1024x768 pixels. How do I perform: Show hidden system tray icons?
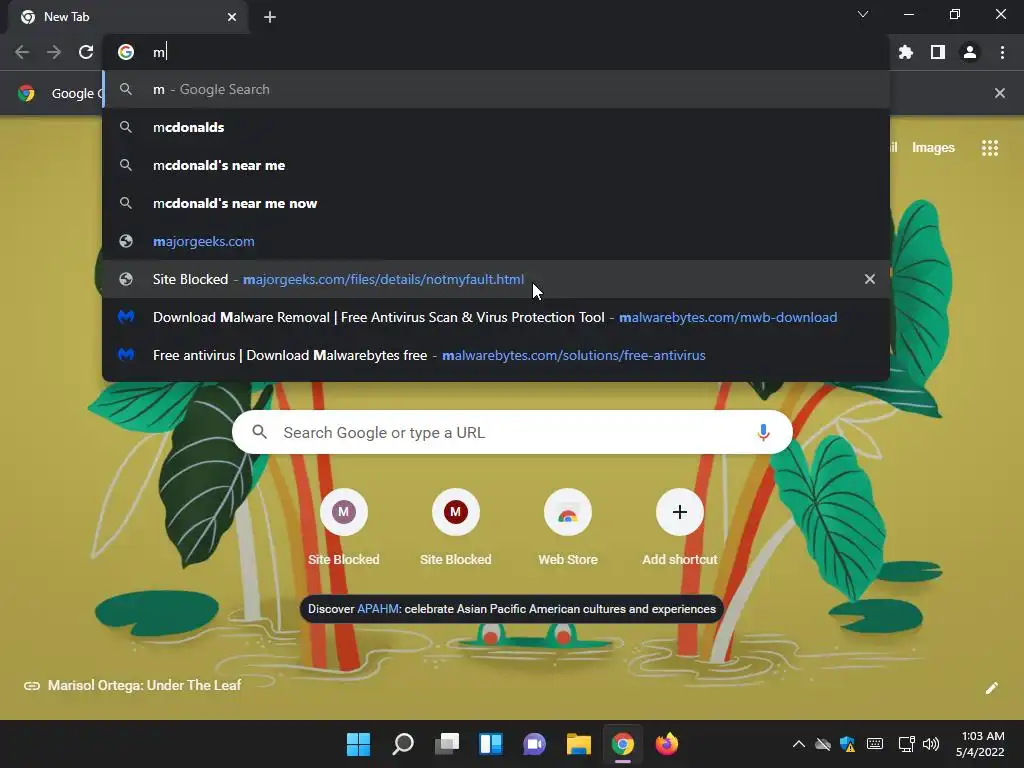pyautogui.click(x=799, y=744)
